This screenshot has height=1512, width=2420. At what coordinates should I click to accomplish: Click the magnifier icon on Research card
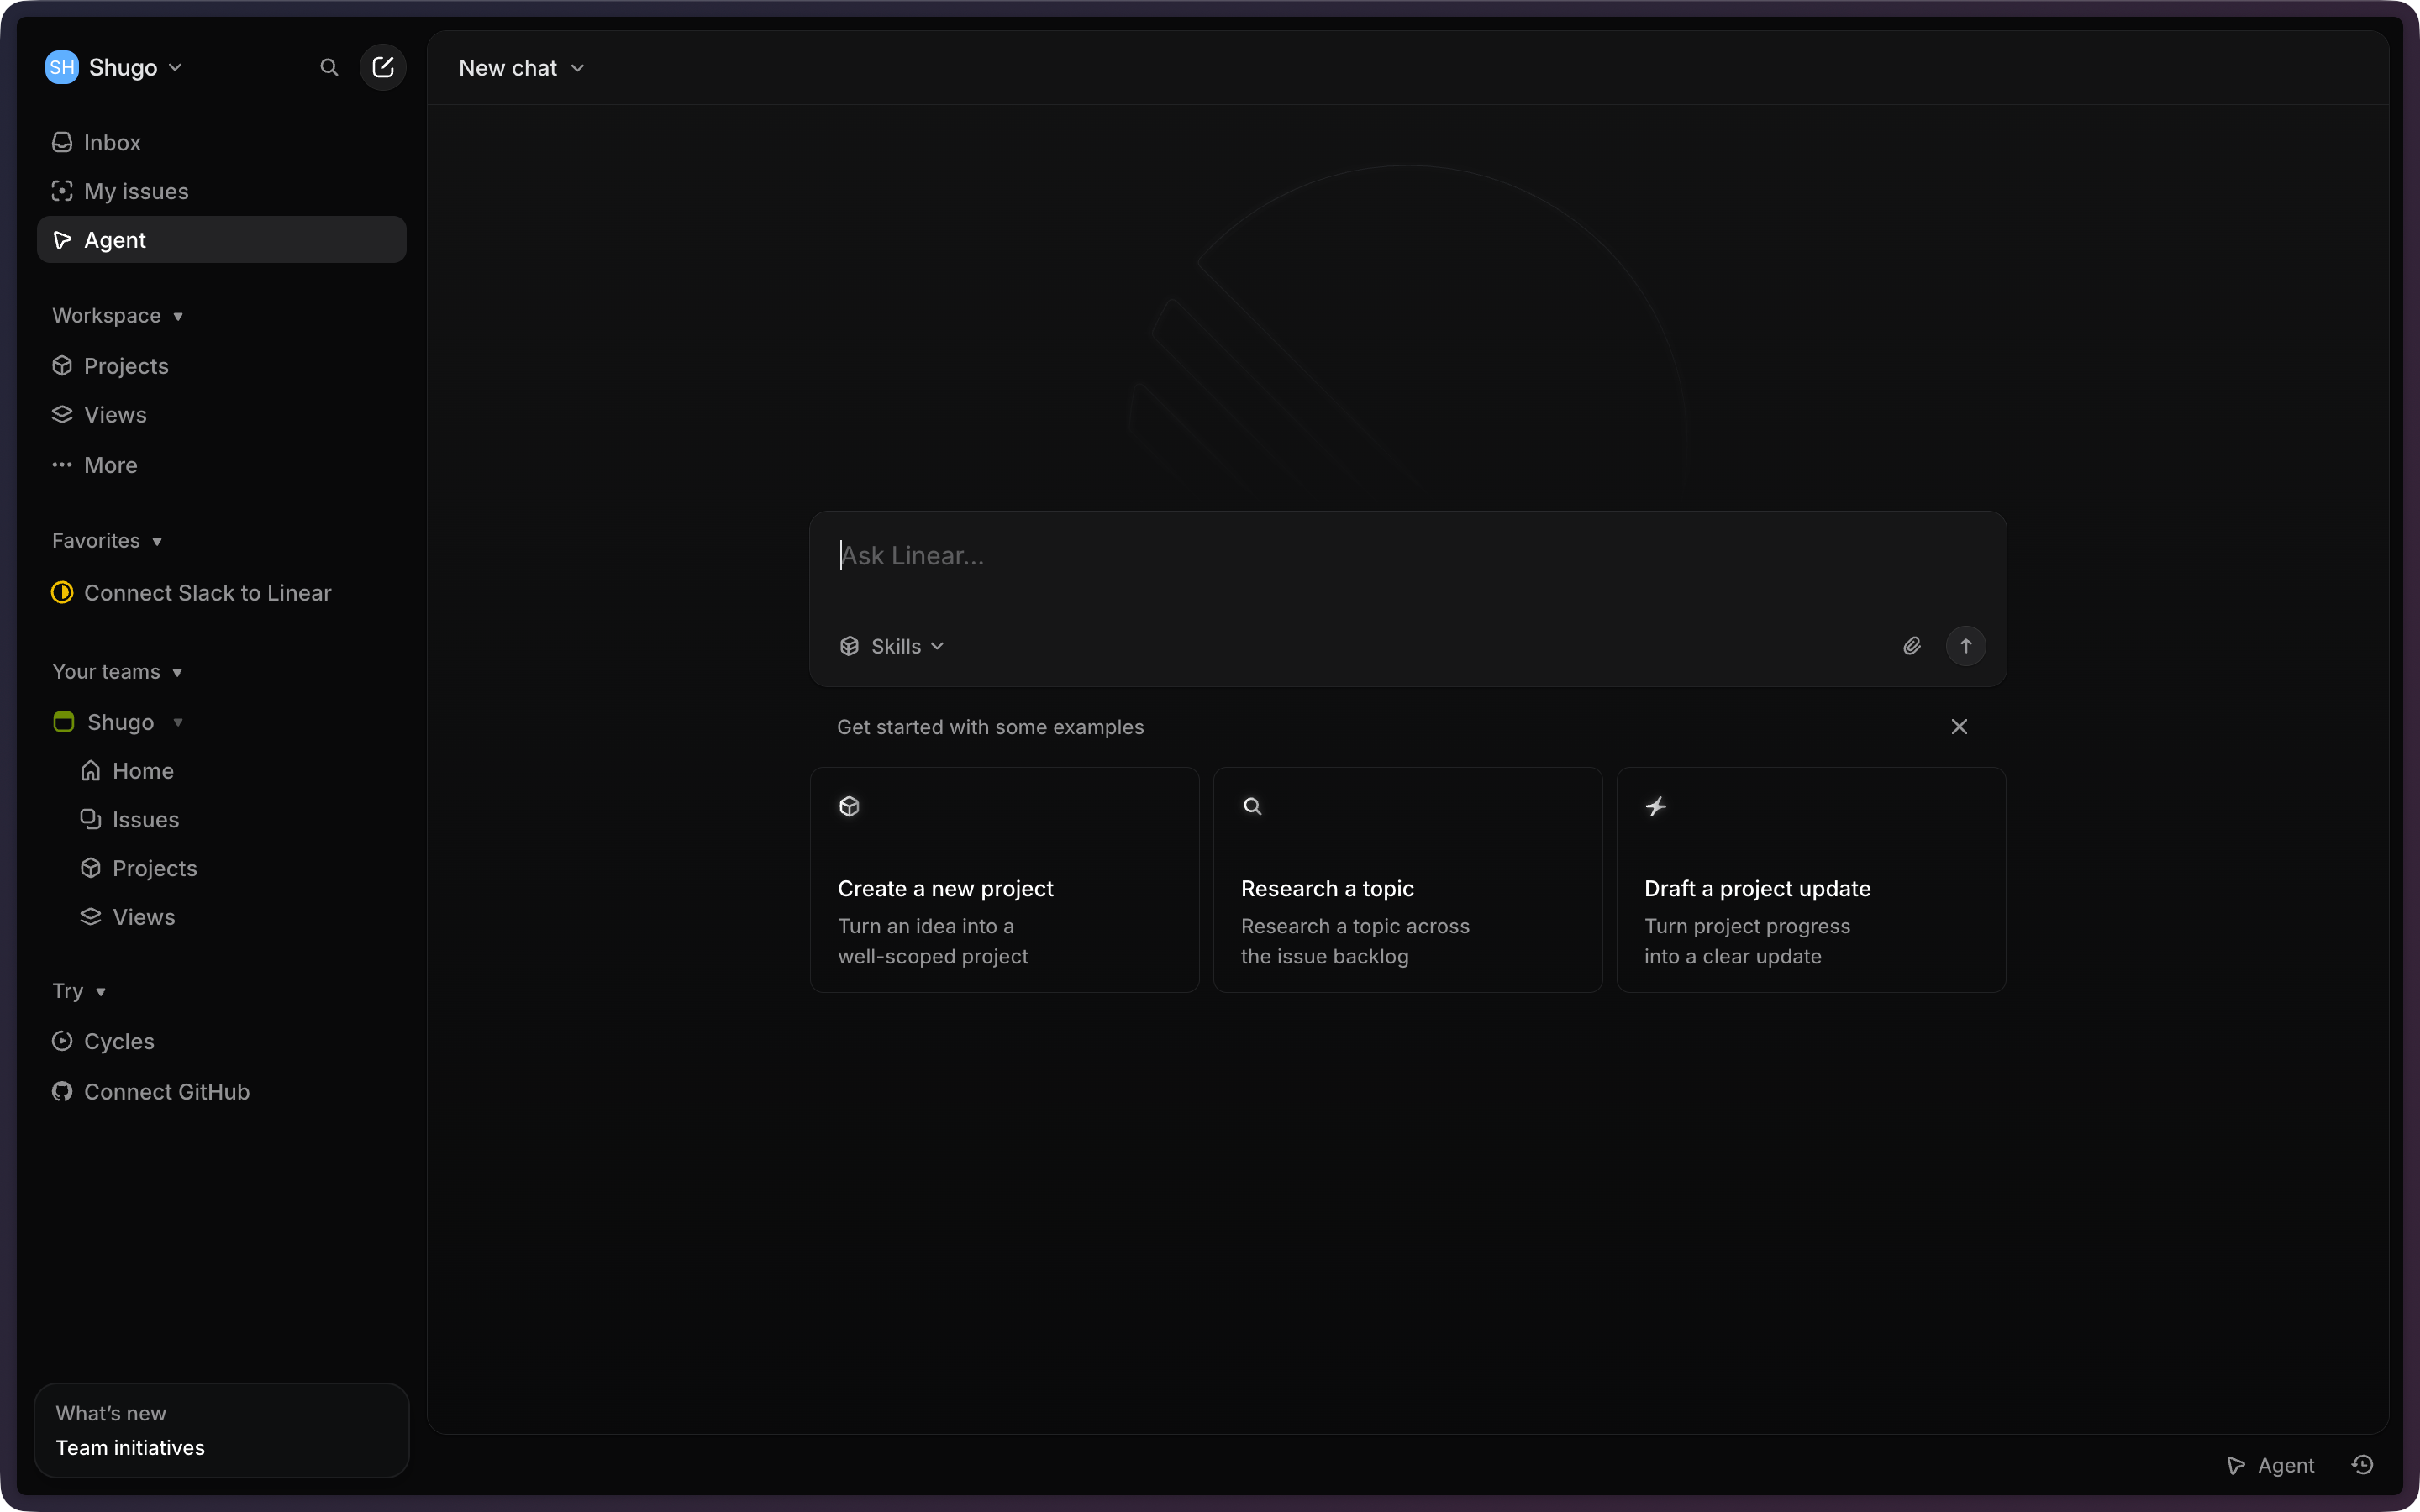[x=1252, y=806]
